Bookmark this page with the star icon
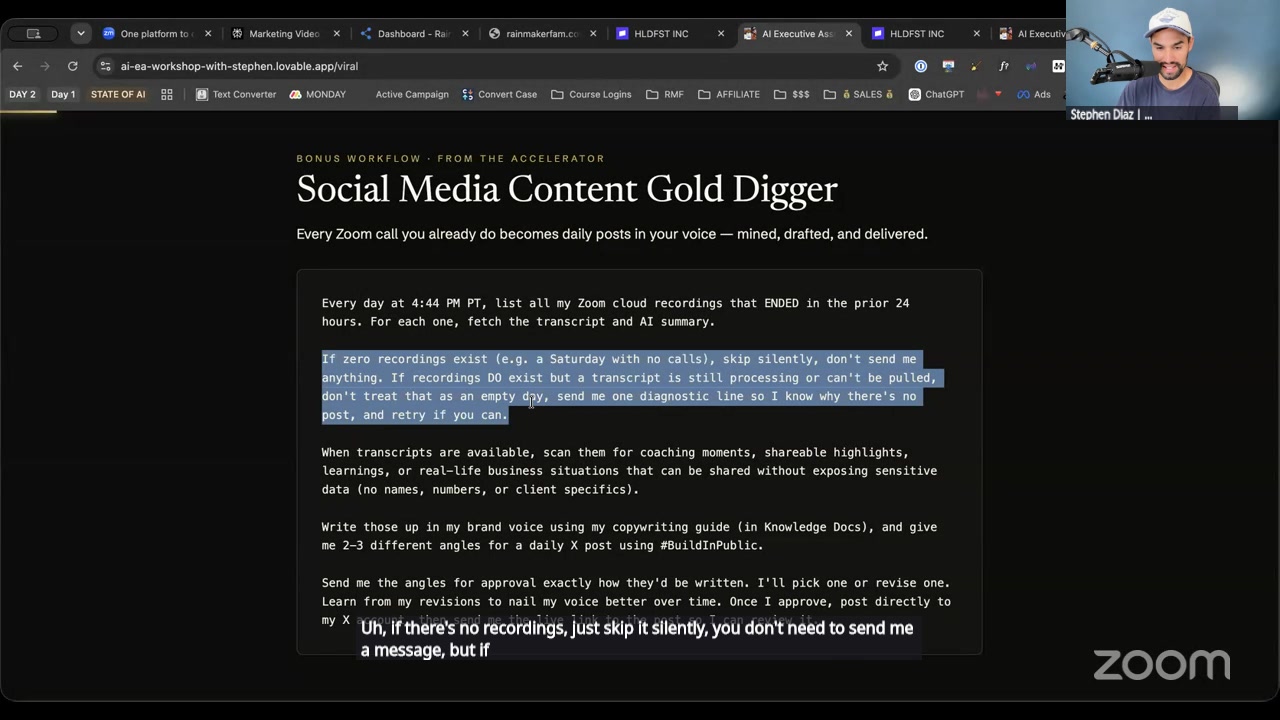This screenshot has height=720, width=1280. click(x=882, y=66)
